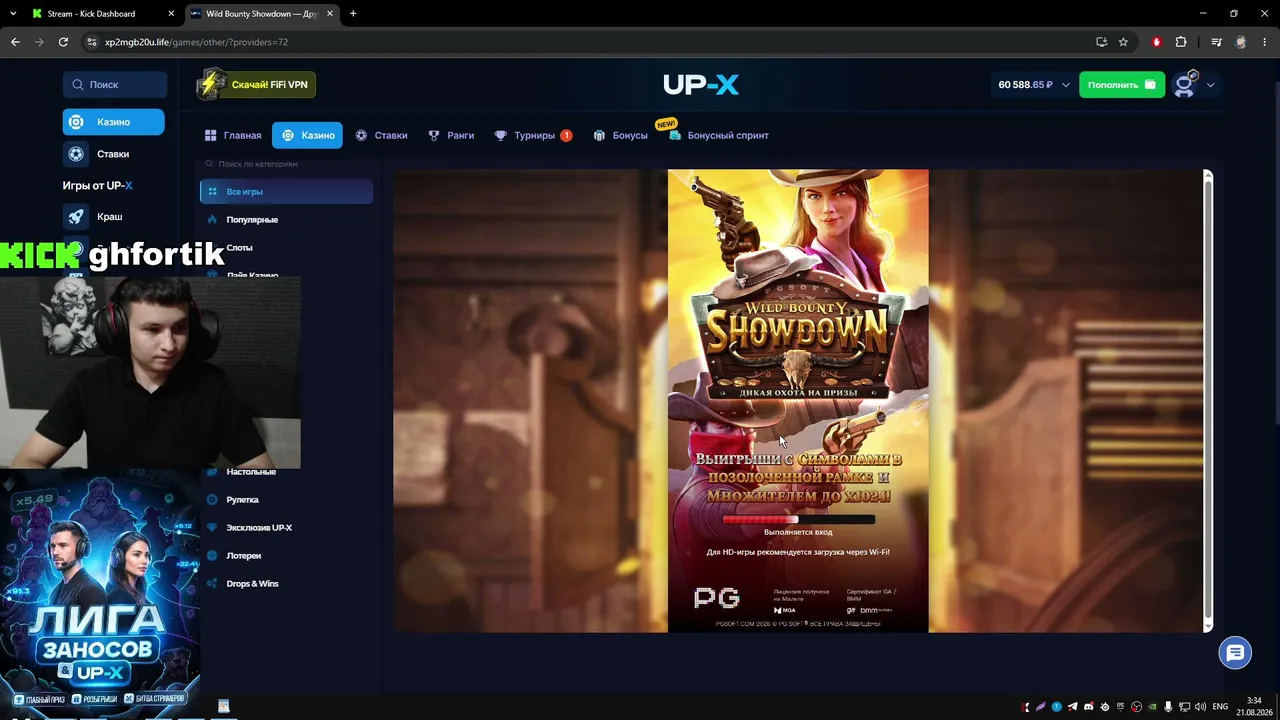Open the red ad blocker extension
Image resolution: width=1280 pixels, height=720 pixels.
click(1157, 42)
